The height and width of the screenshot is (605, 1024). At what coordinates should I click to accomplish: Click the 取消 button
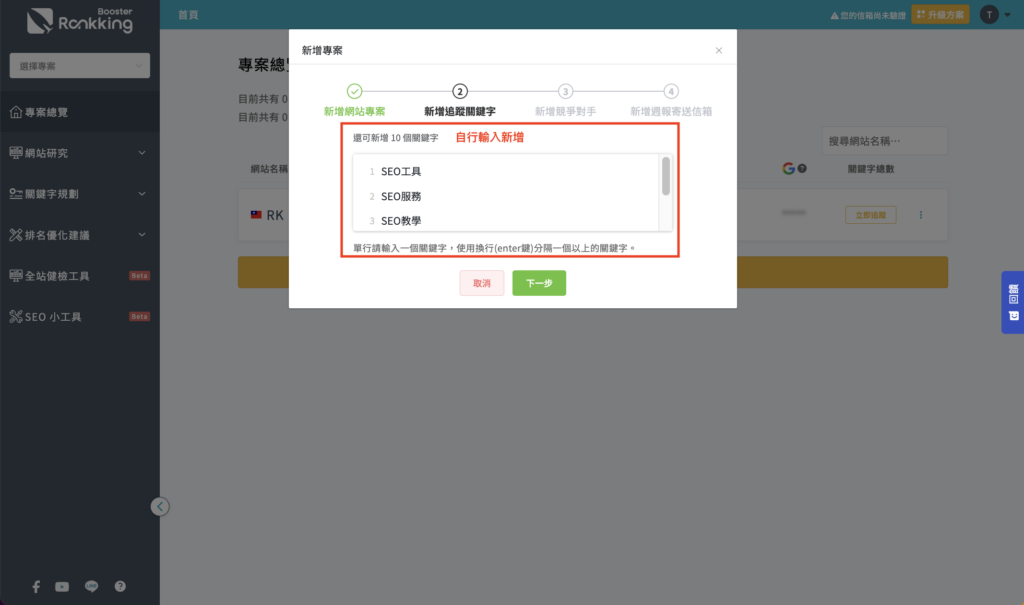[x=482, y=283]
